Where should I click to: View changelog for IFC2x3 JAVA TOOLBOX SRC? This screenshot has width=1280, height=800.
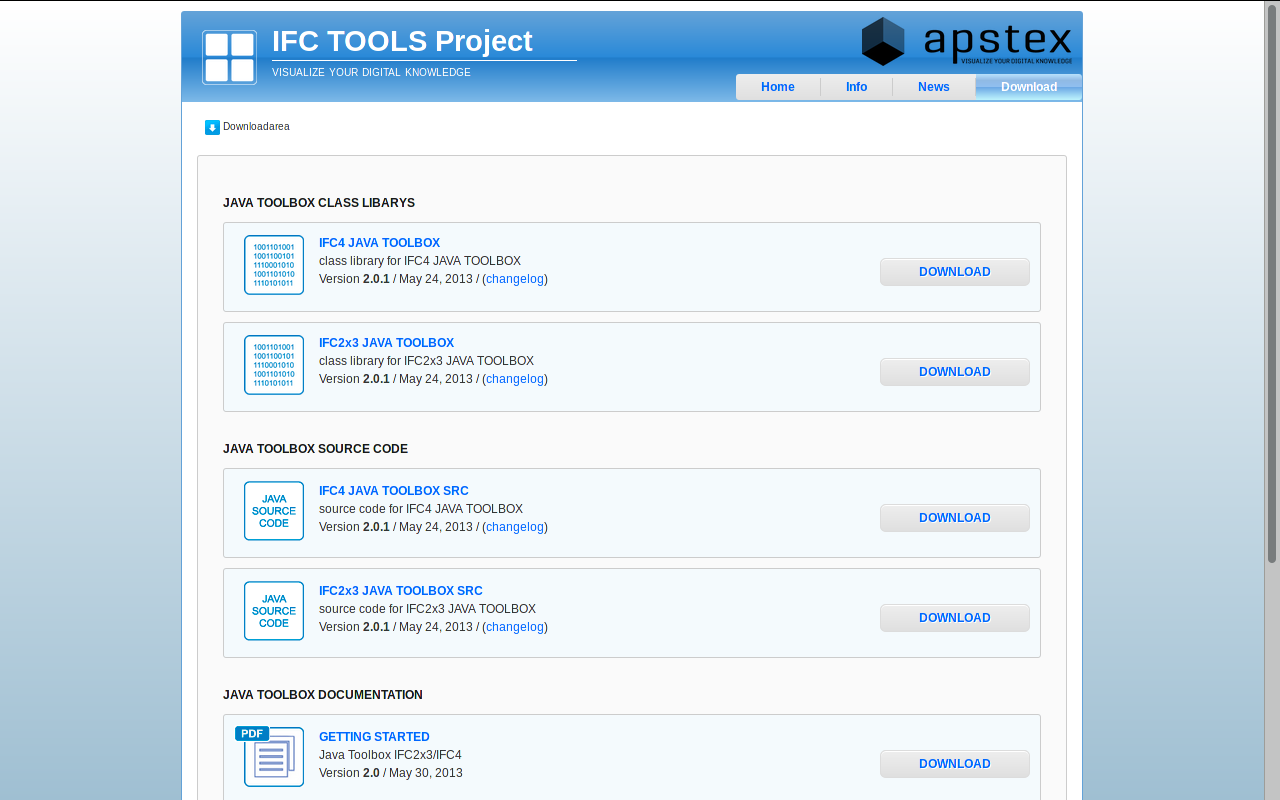pos(515,627)
